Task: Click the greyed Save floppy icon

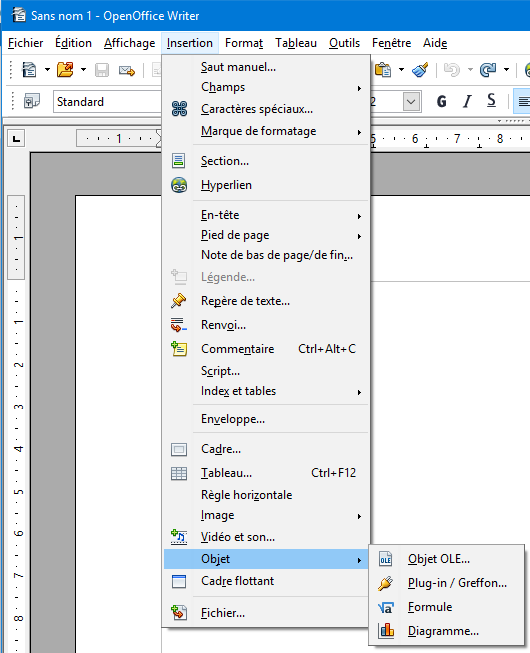Action: pos(102,70)
